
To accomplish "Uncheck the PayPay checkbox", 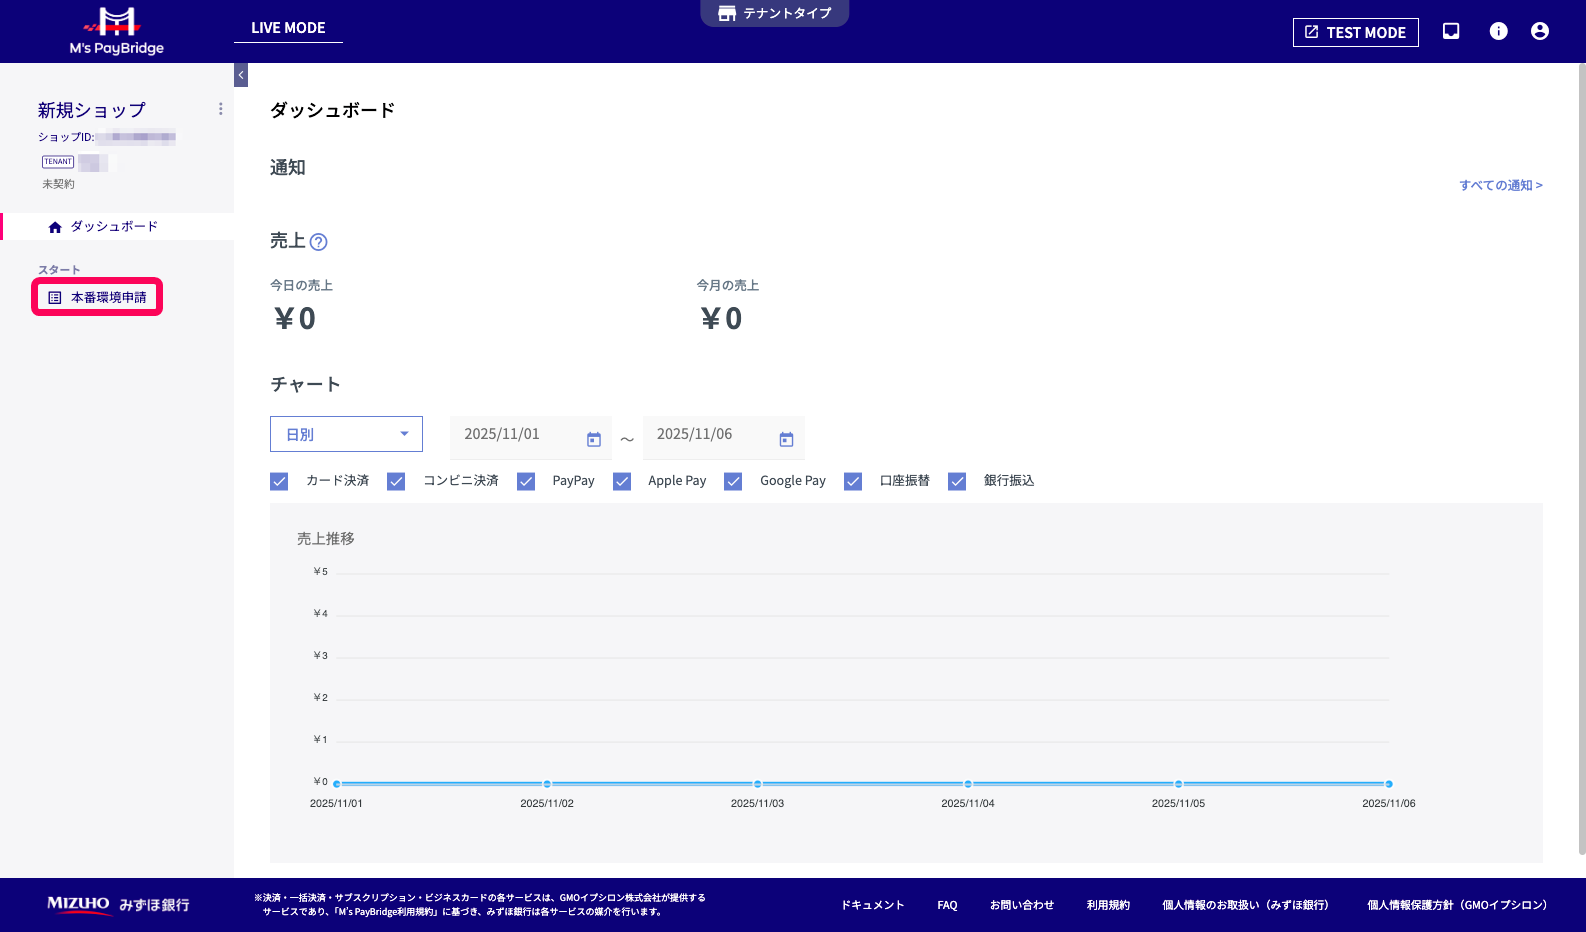I will click(526, 481).
